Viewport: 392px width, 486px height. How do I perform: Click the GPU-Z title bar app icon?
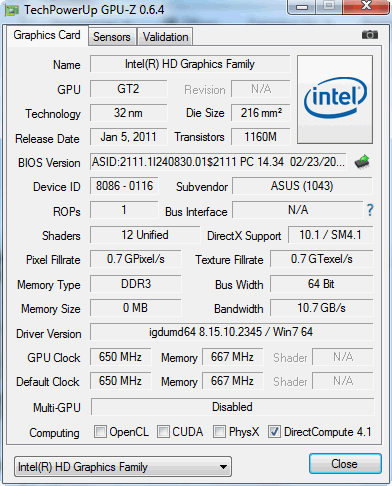(12, 10)
